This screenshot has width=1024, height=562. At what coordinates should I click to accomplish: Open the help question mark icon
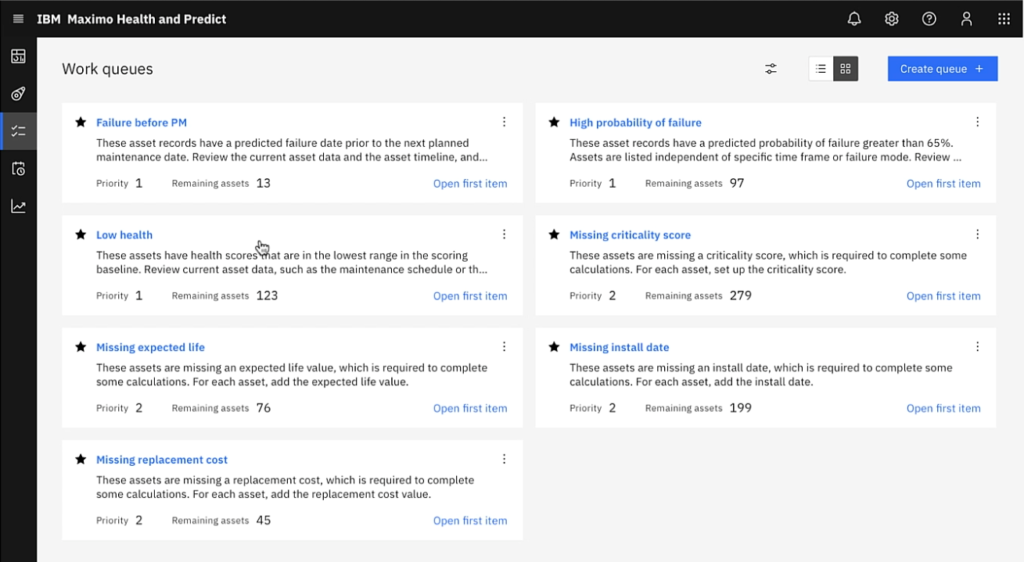[929, 19]
